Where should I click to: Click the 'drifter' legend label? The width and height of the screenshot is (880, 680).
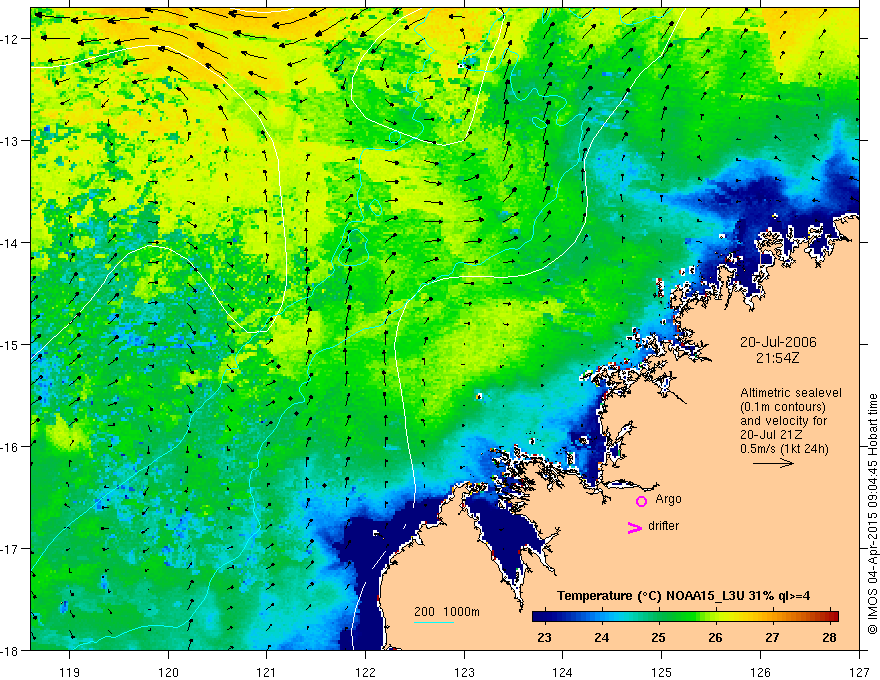[663, 526]
